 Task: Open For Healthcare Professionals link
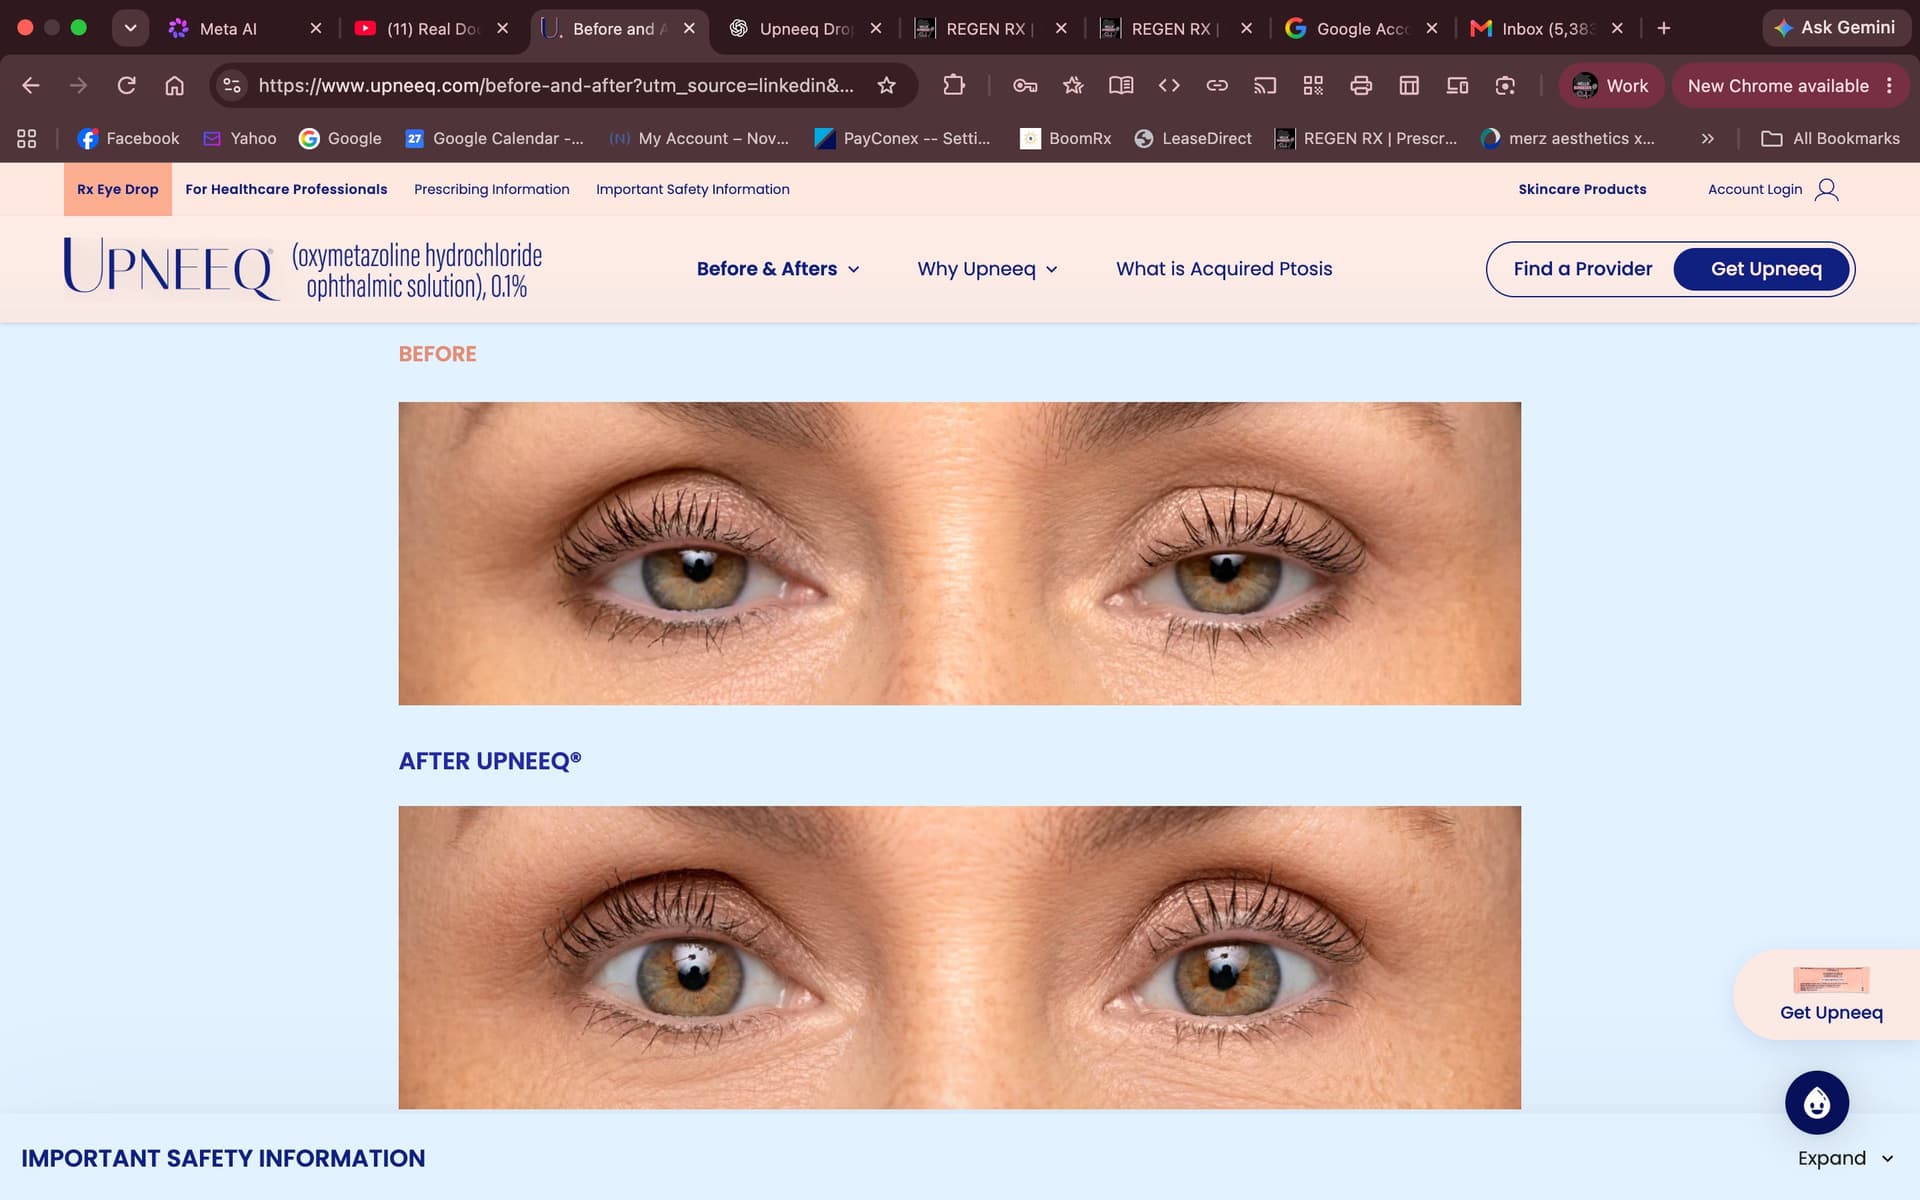point(286,189)
